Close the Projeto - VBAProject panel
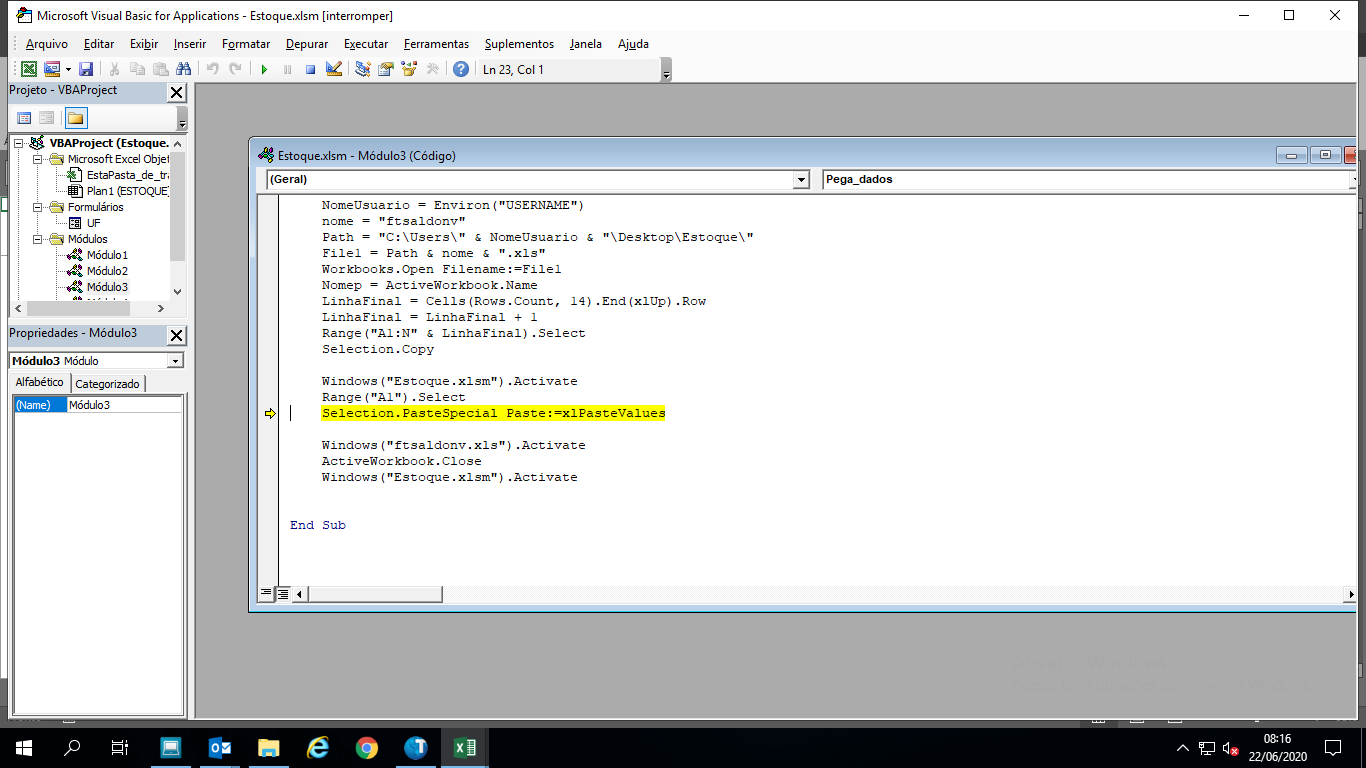1366x768 pixels. click(176, 92)
